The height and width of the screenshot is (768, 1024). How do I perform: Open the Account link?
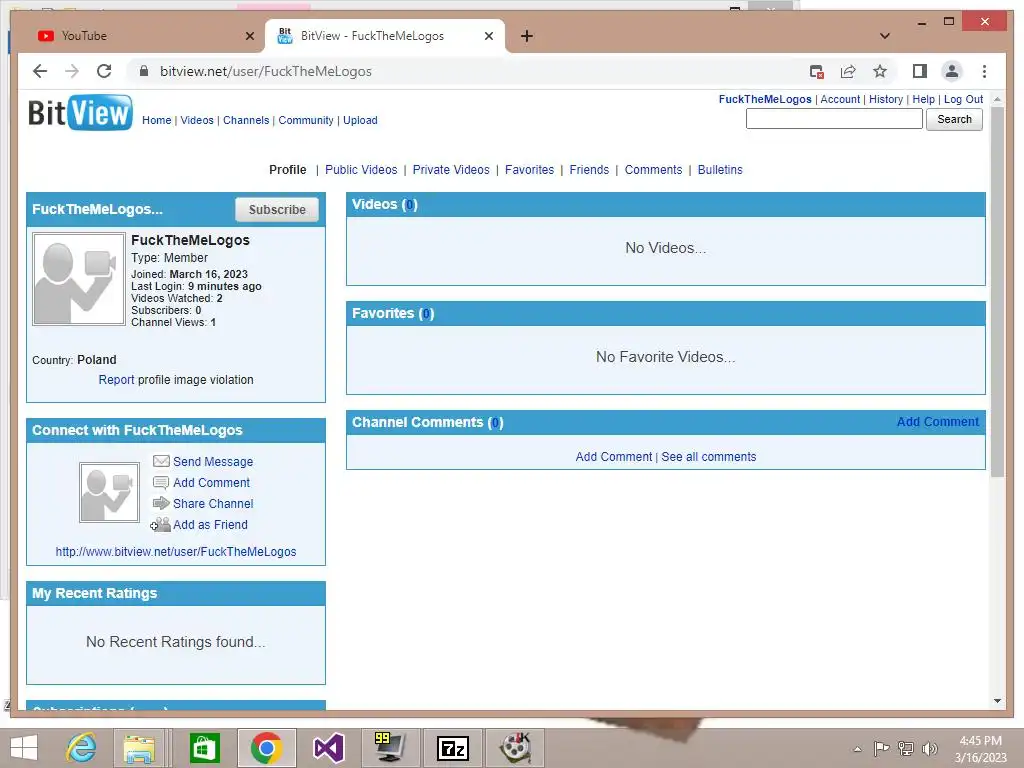coord(840,99)
